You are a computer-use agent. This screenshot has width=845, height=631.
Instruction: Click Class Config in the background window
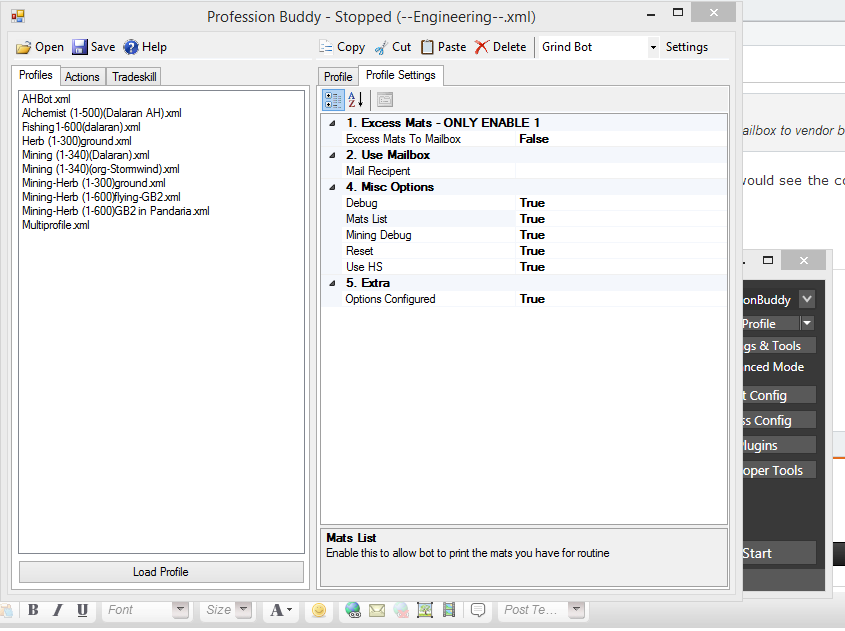tap(779, 420)
